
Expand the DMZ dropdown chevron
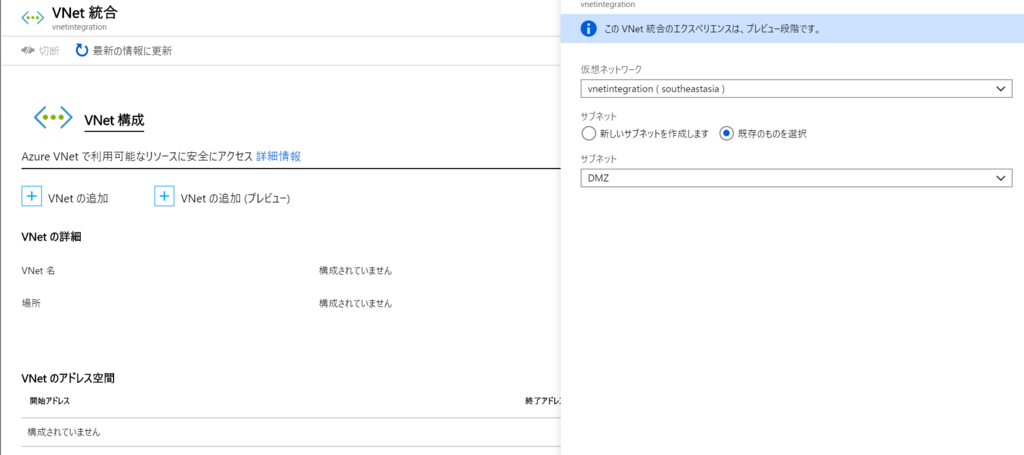tap(1000, 178)
